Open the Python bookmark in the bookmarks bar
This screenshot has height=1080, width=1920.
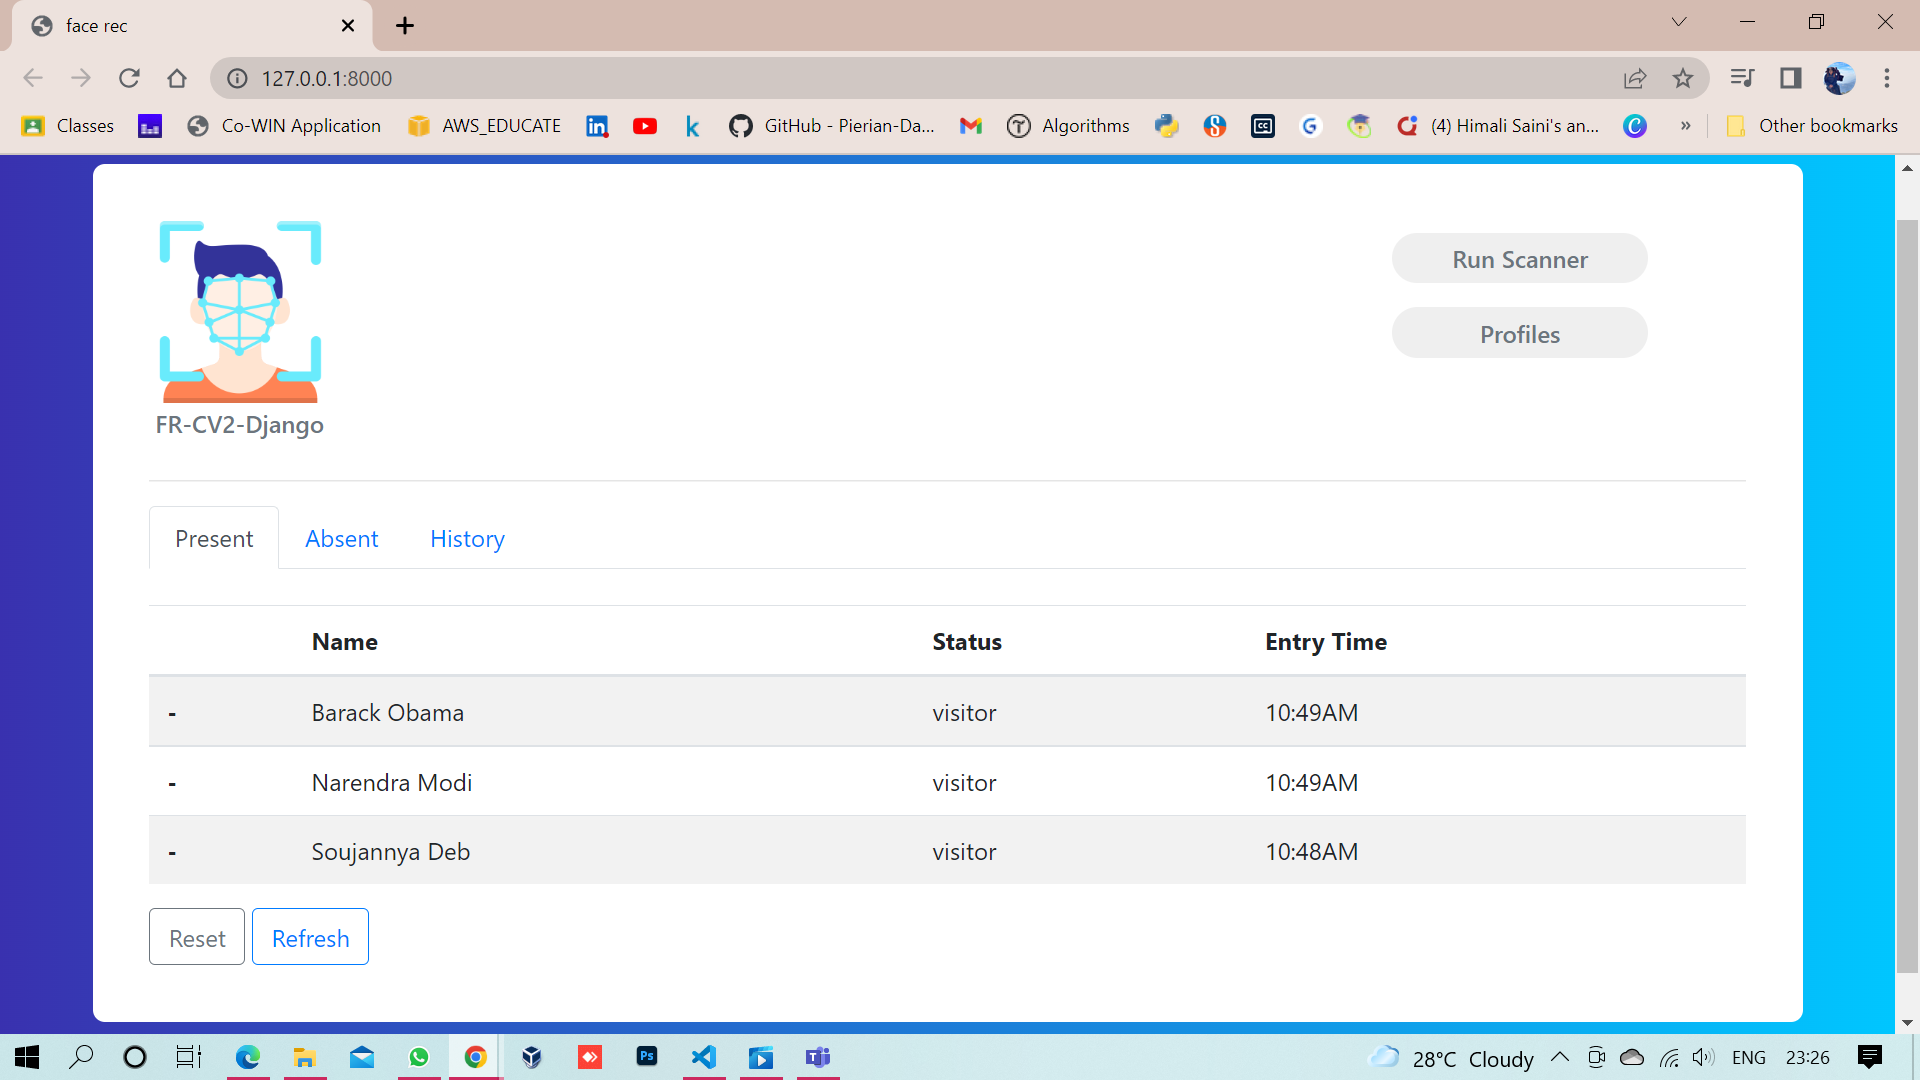(1167, 126)
